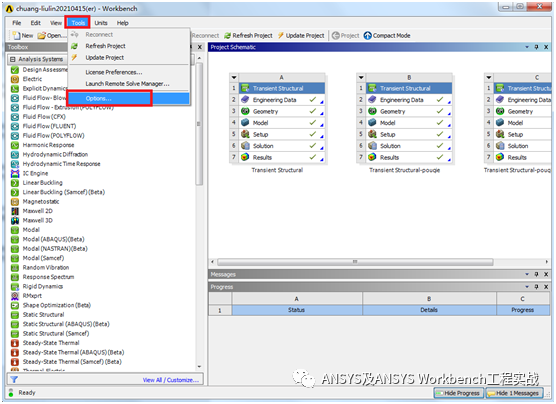The image size is (556, 404).
Task: Open View All / Customize... link
Action: 171,380
